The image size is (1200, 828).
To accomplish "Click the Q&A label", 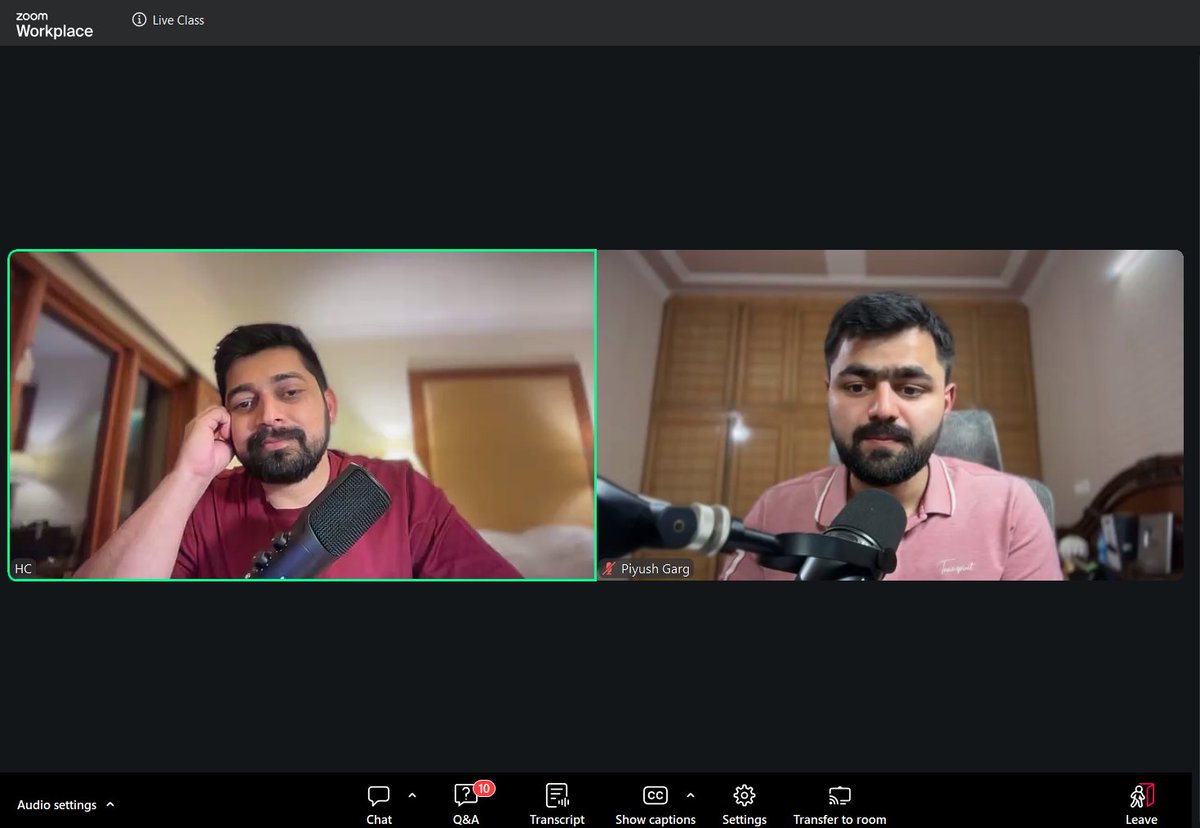I will click(x=465, y=819).
